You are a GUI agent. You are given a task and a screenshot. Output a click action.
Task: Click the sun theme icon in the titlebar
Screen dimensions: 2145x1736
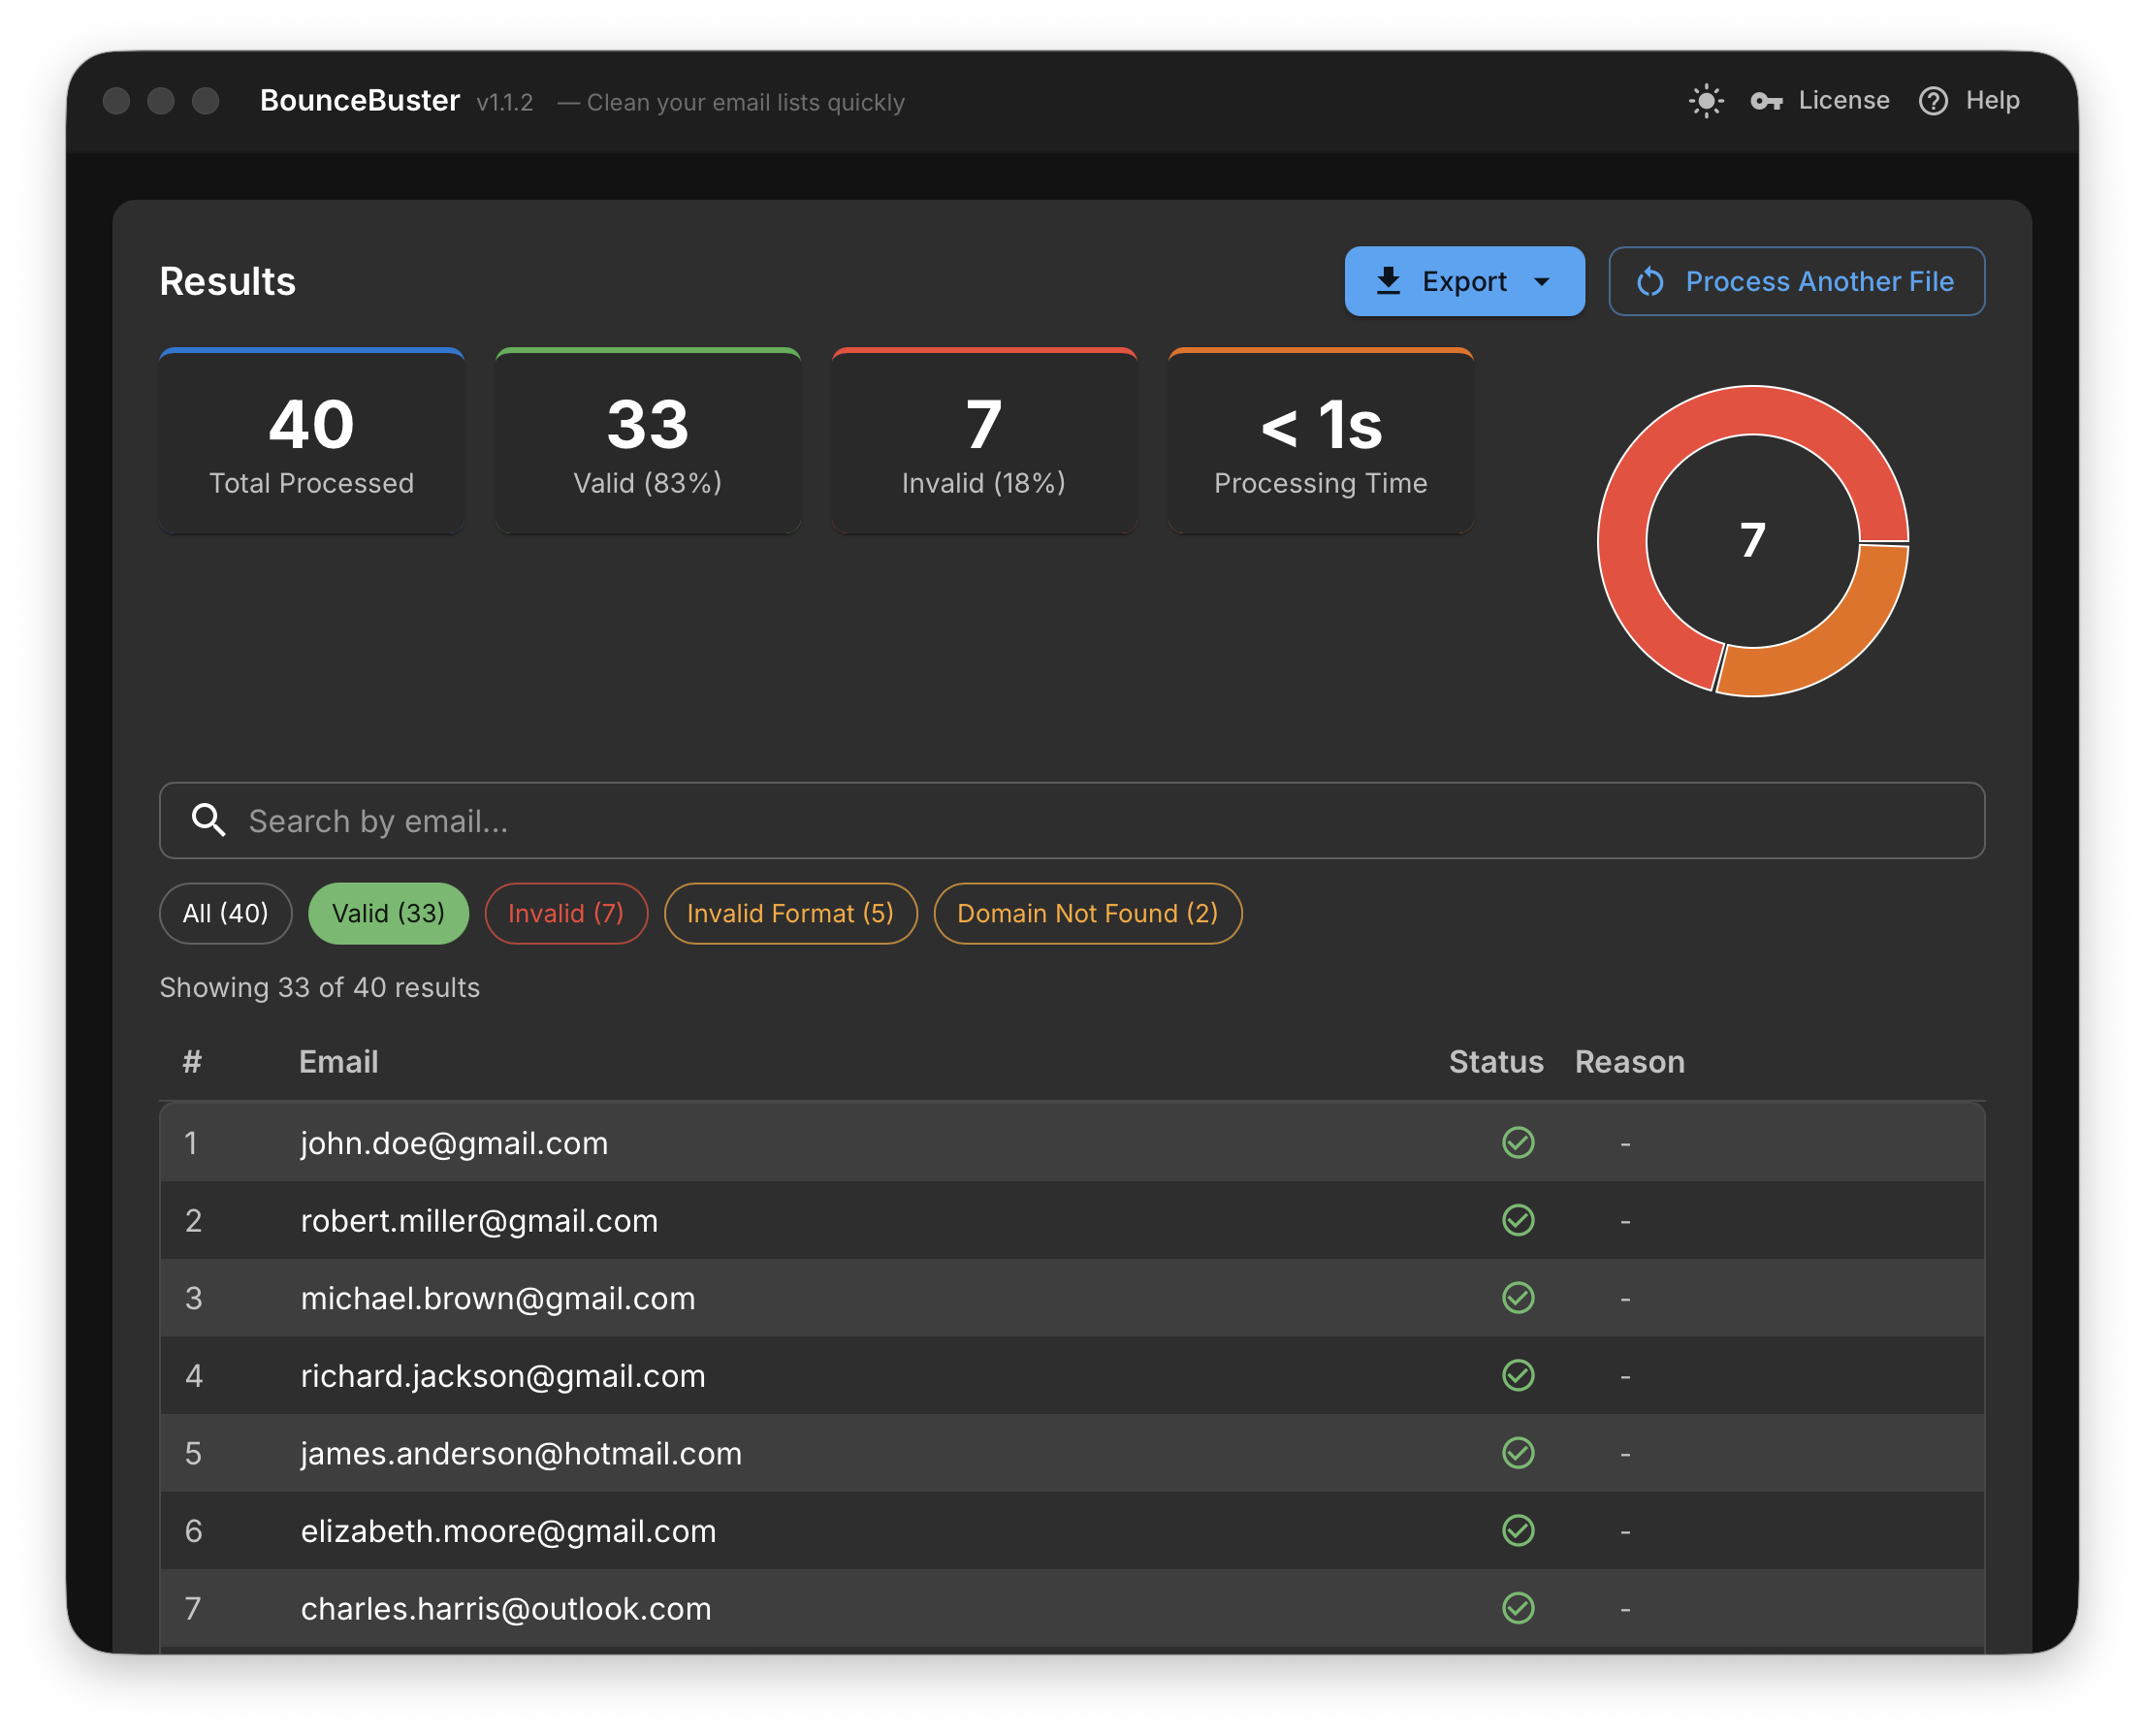(1705, 100)
